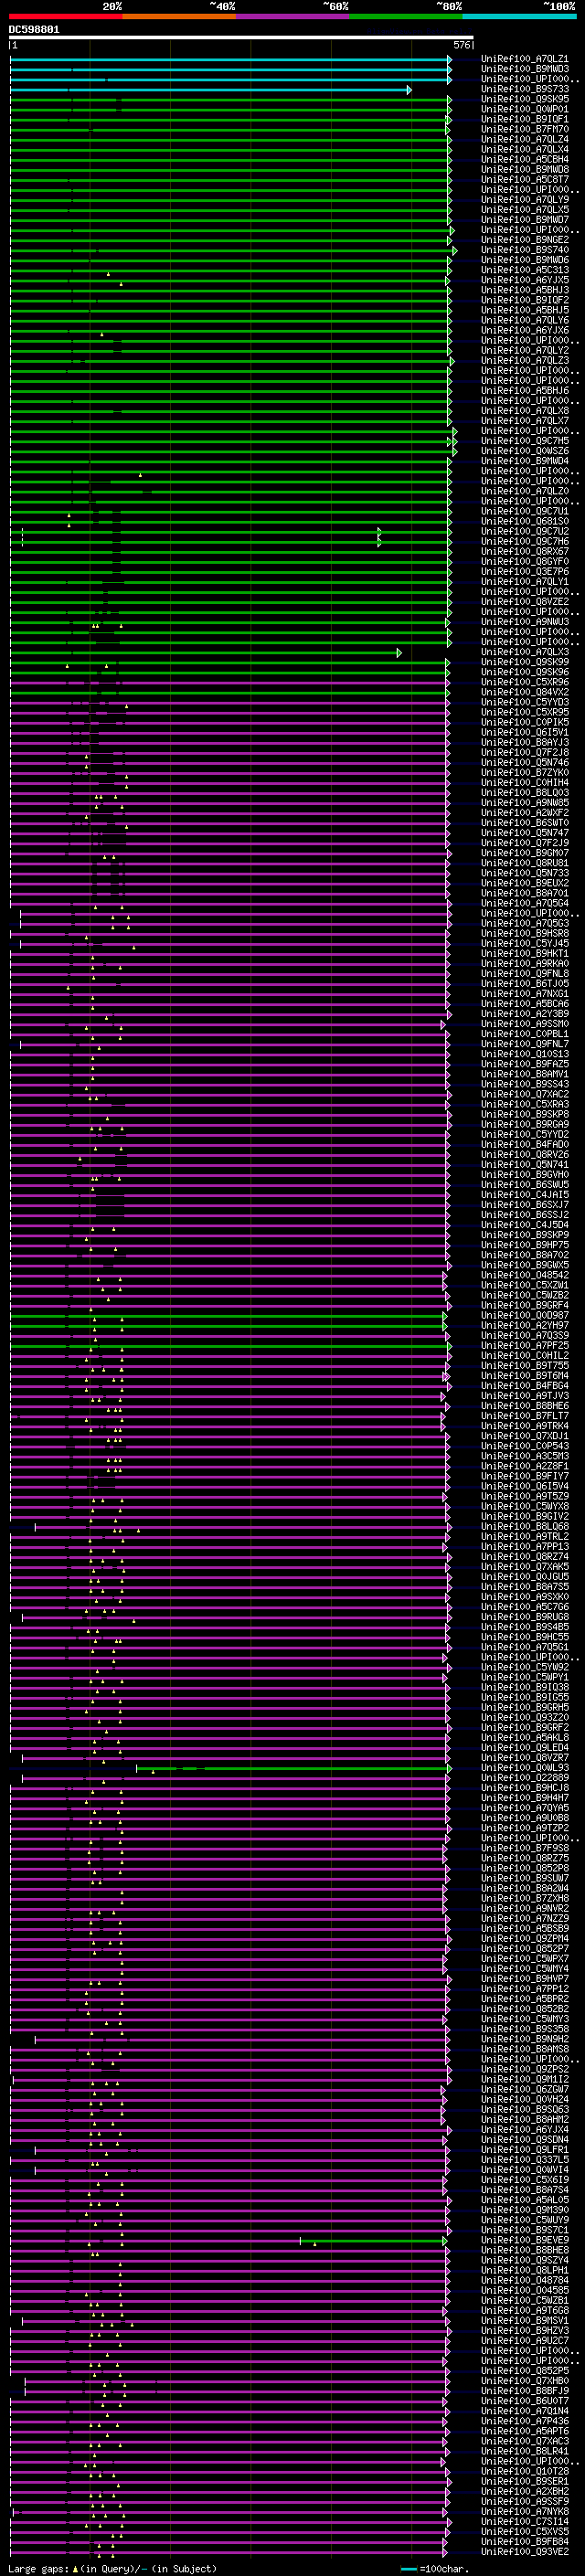This screenshot has height=2576, width=585.
Task: Click the red ~20% identity legend bar
Action: 66,17
